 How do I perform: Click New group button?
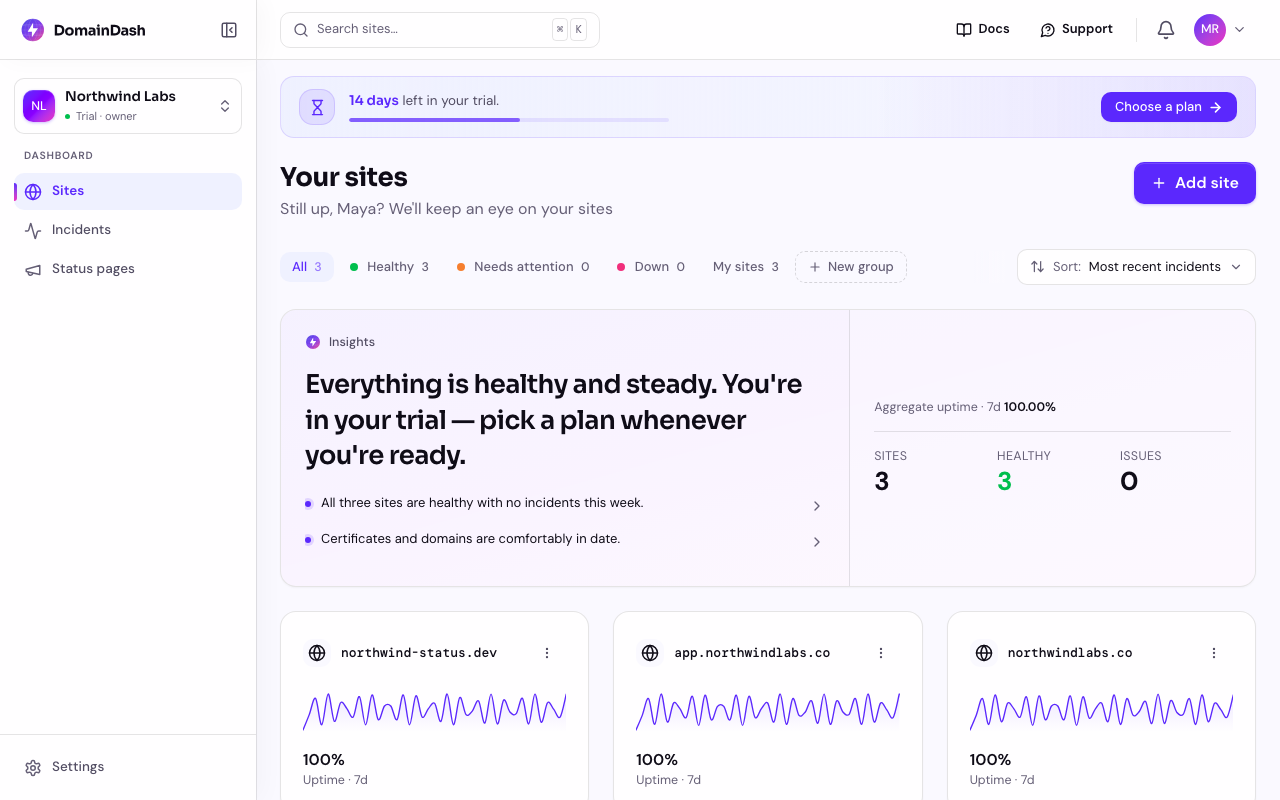pos(851,267)
